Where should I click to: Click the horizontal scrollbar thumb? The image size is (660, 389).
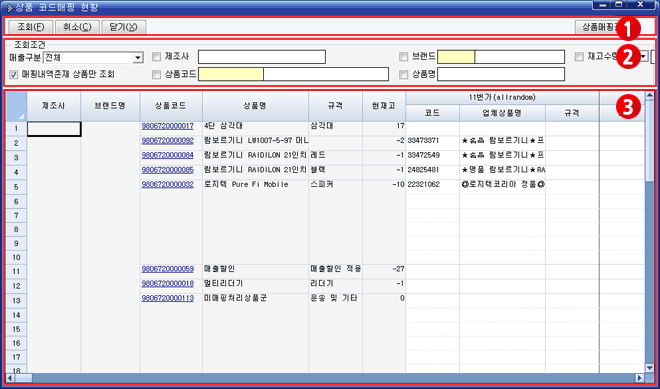coord(23,378)
